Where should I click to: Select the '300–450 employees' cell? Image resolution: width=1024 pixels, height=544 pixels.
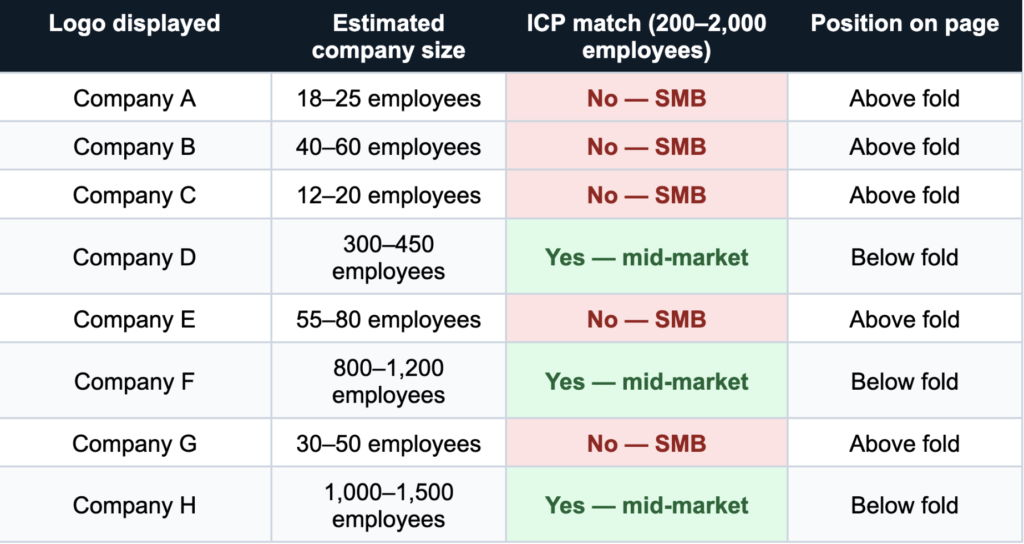[388, 257]
